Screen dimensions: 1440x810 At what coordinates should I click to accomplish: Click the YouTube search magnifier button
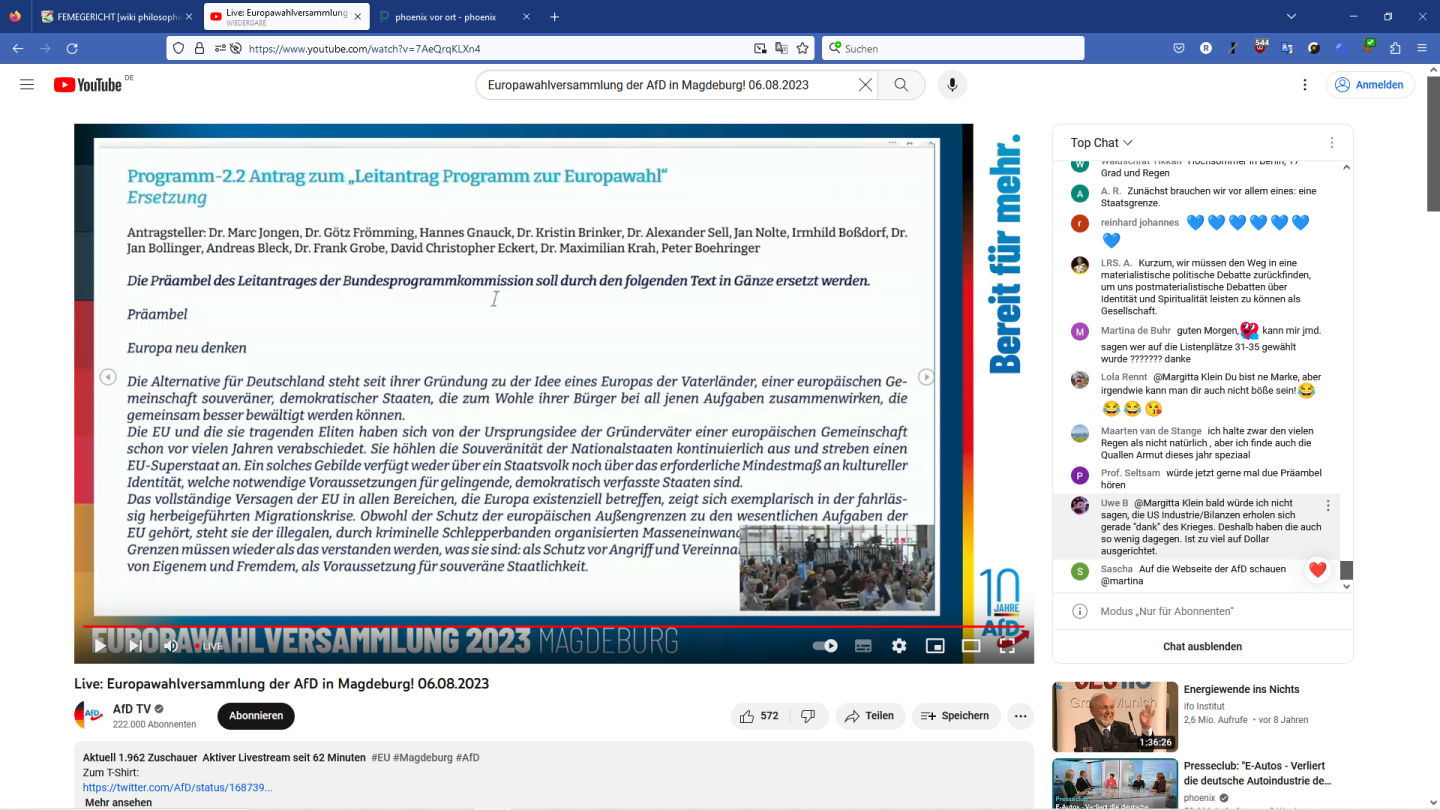pyautogui.click(x=902, y=85)
